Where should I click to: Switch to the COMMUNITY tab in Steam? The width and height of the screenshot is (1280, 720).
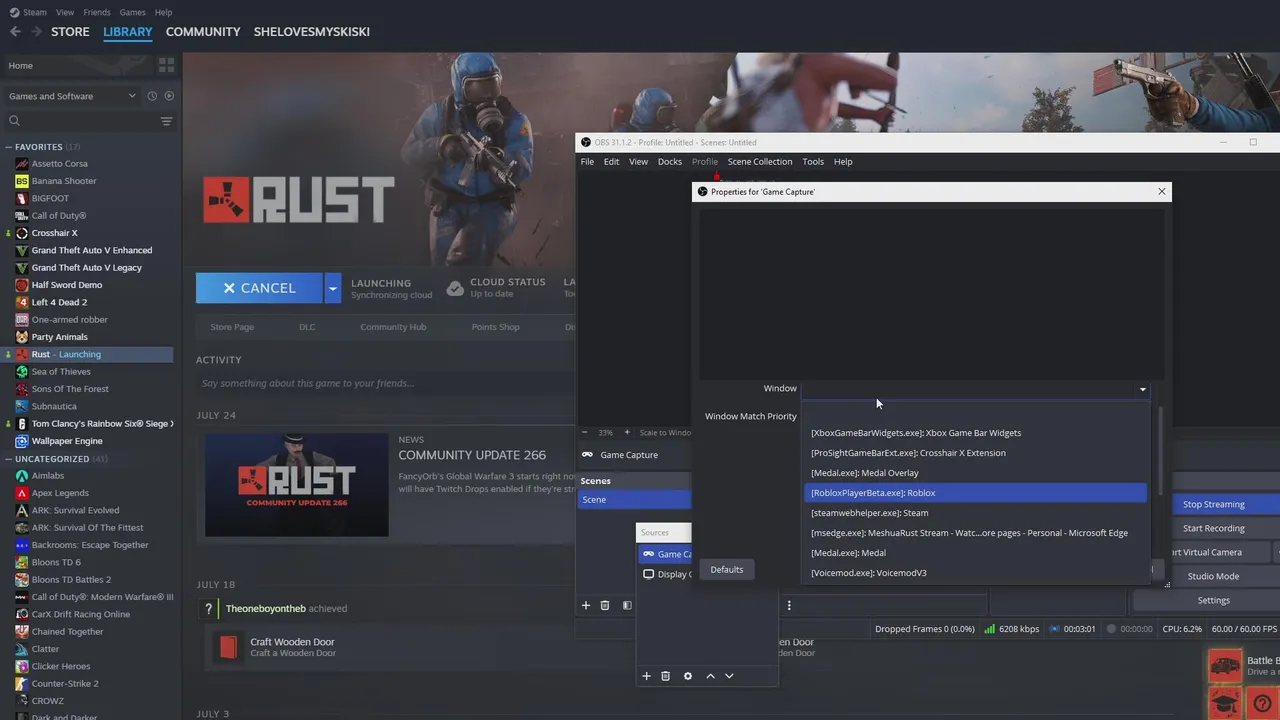pyautogui.click(x=203, y=32)
